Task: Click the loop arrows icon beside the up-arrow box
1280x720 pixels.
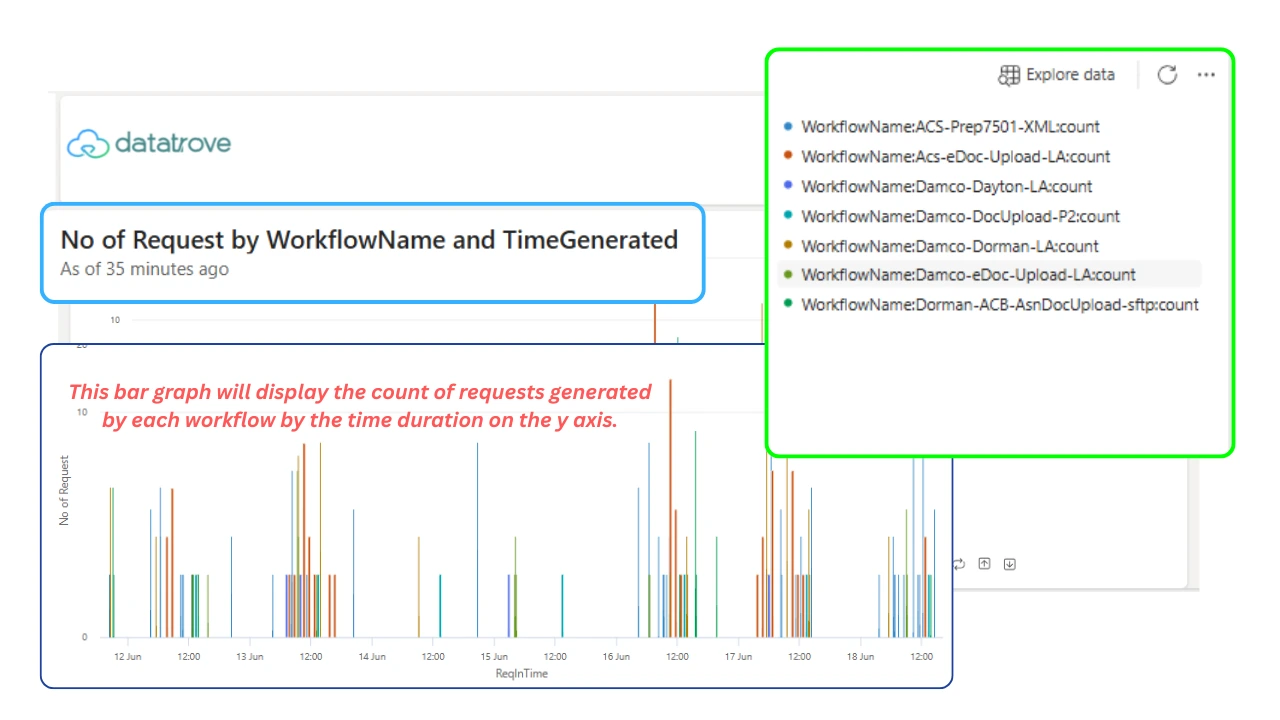Action: pyautogui.click(x=960, y=564)
